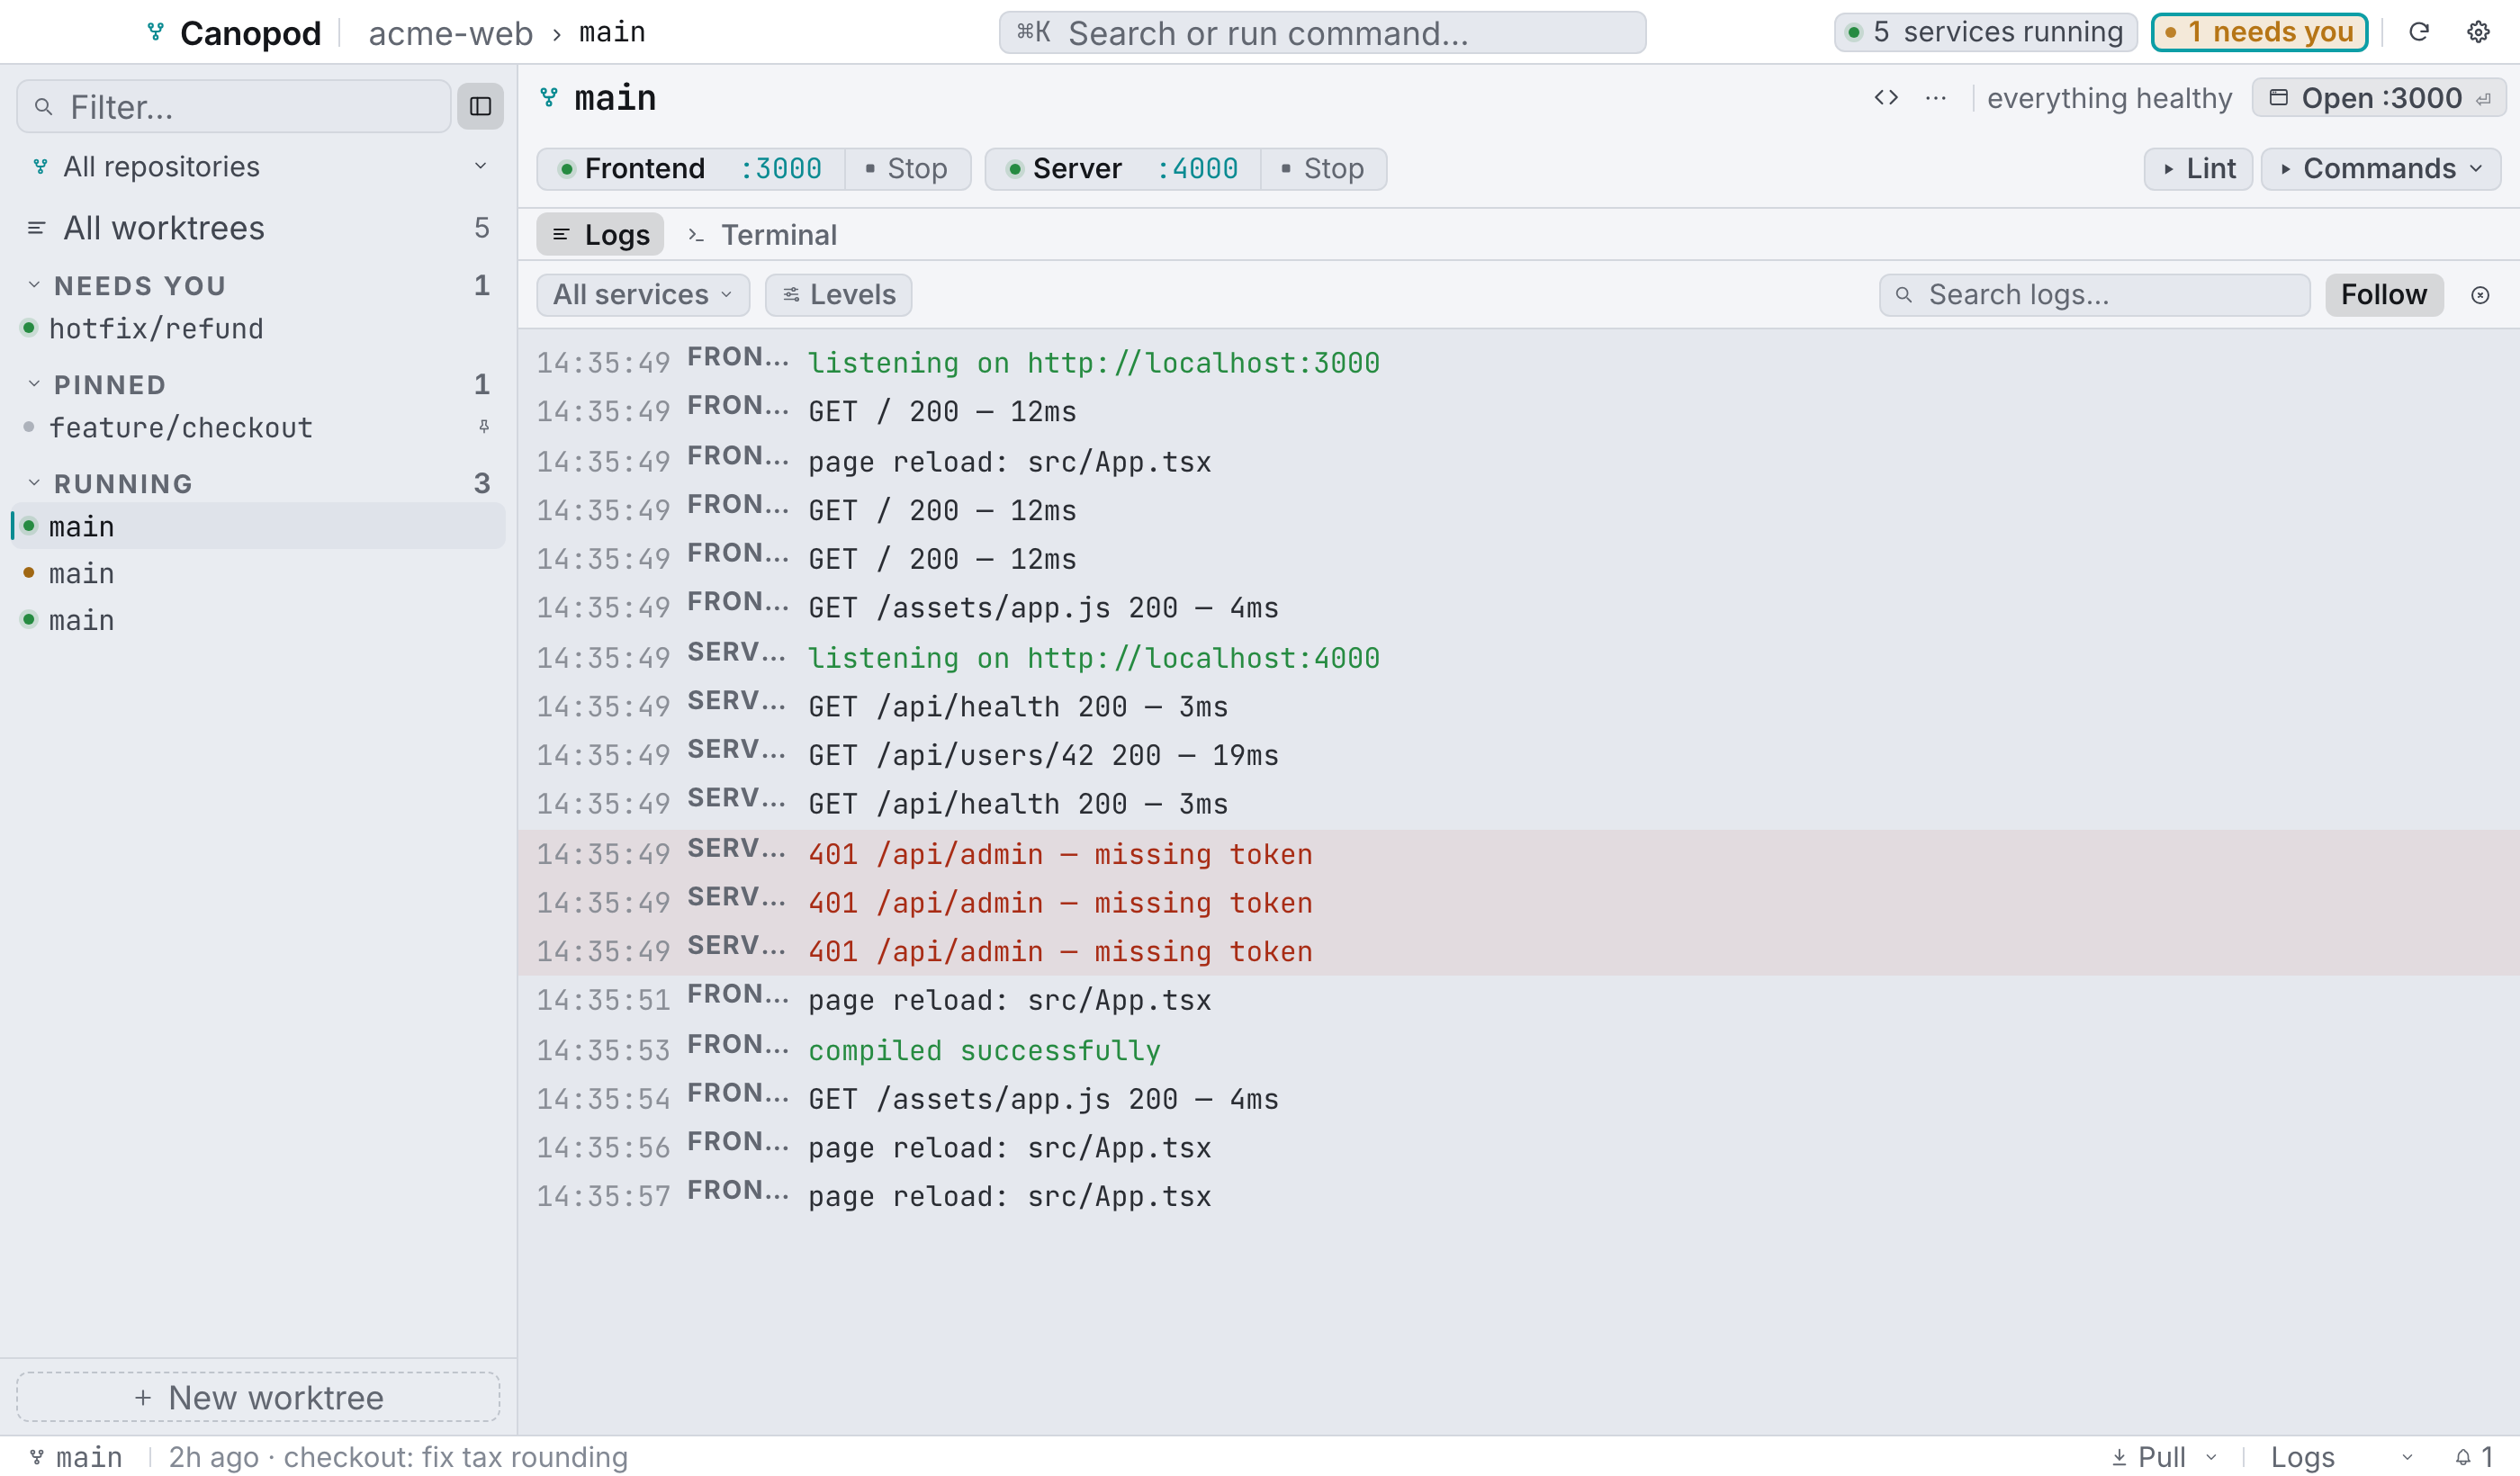Open :3000 in browser
This screenshot has height=1476, width=2520.
pos(2378,98)
